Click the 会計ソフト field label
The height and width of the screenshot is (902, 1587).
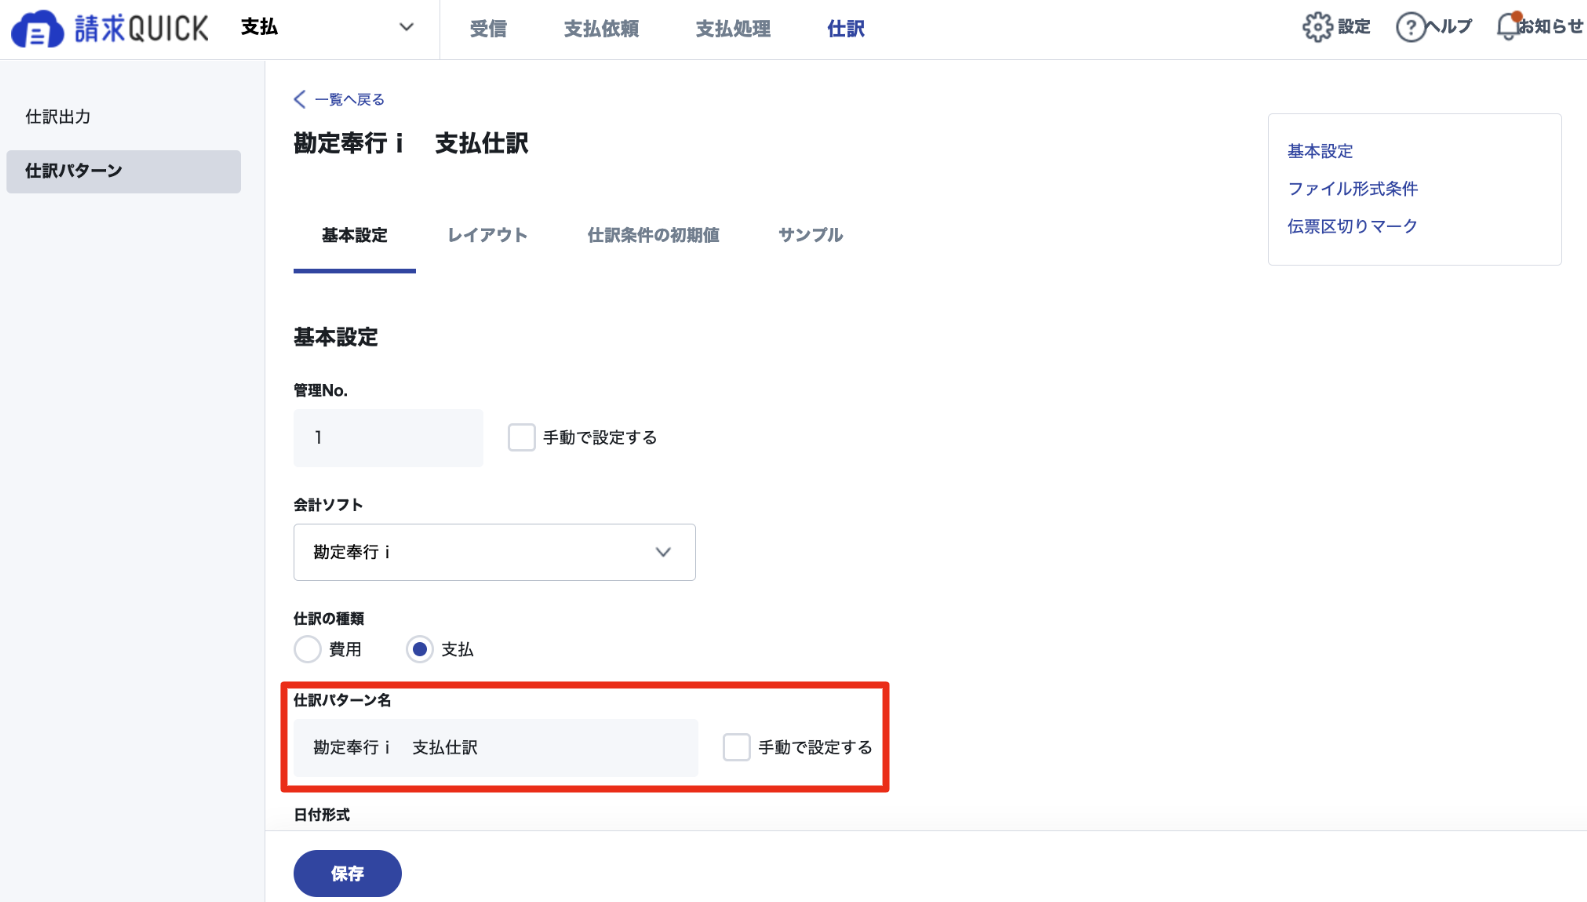(328, 505)
